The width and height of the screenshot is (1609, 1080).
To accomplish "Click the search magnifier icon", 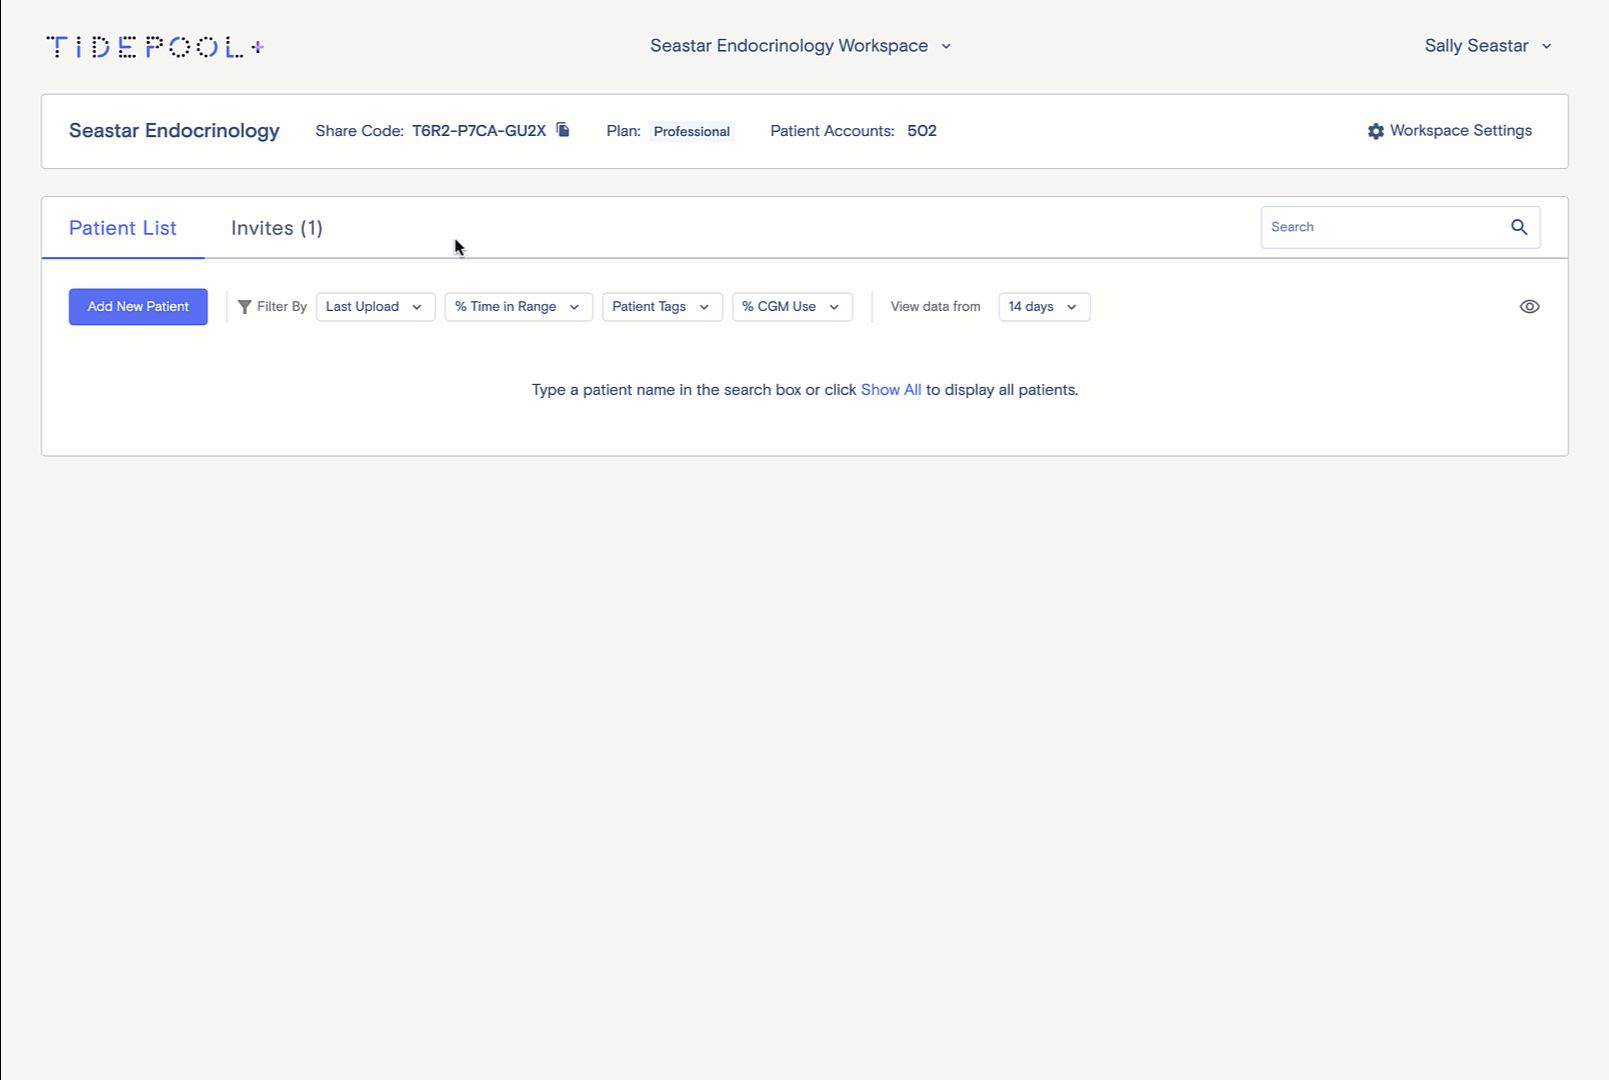I will coord(1519,227).
